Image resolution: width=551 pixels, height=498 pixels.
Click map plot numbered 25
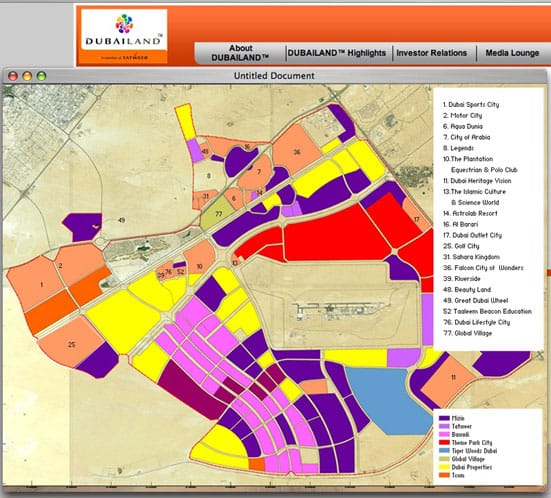click(72, 344)
